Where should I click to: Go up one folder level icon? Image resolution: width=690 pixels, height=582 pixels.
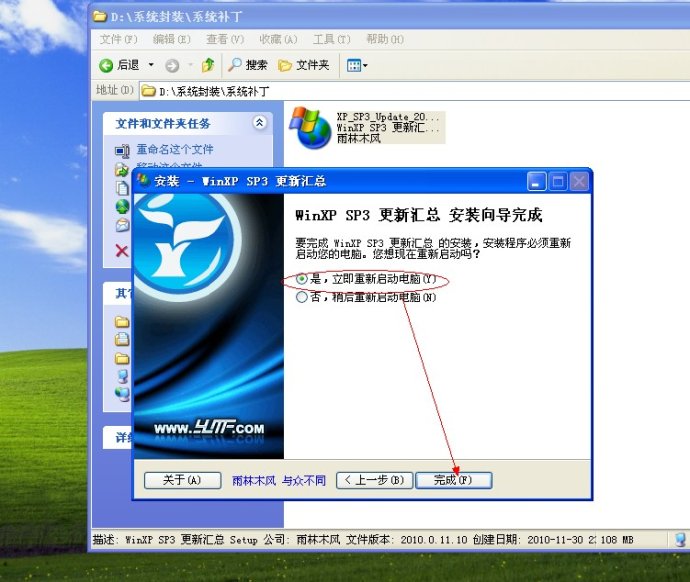pos(208,66)
